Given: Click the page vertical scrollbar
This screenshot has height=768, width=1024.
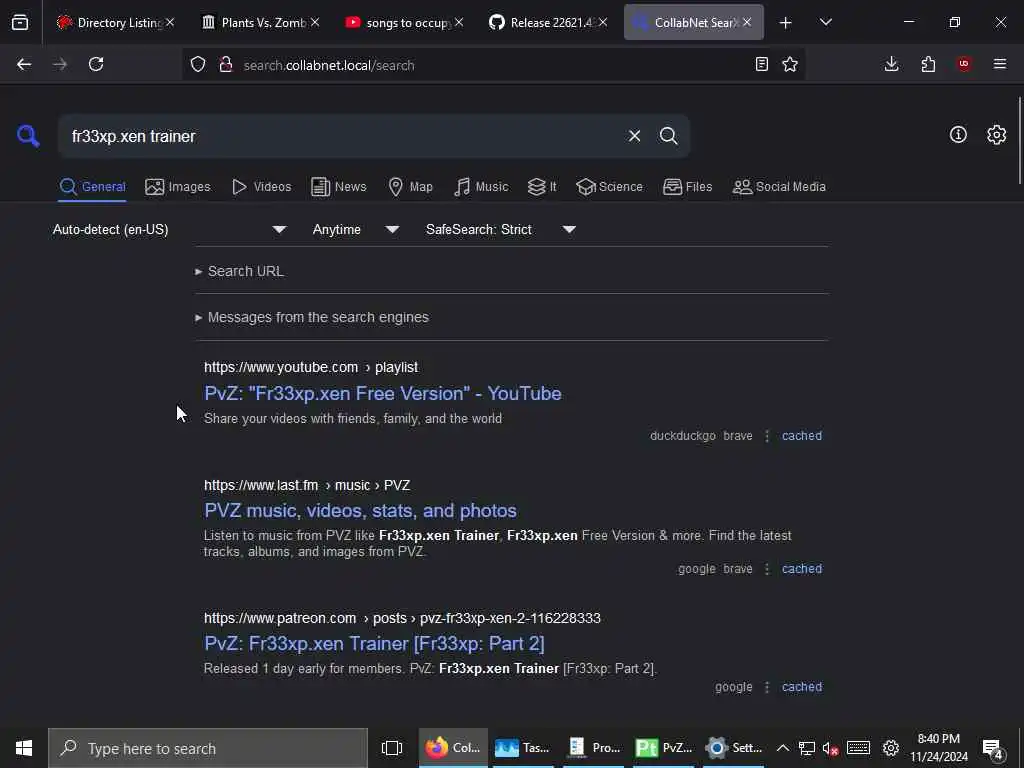Looking at the screenshot, I should (x=1019, y=140).
